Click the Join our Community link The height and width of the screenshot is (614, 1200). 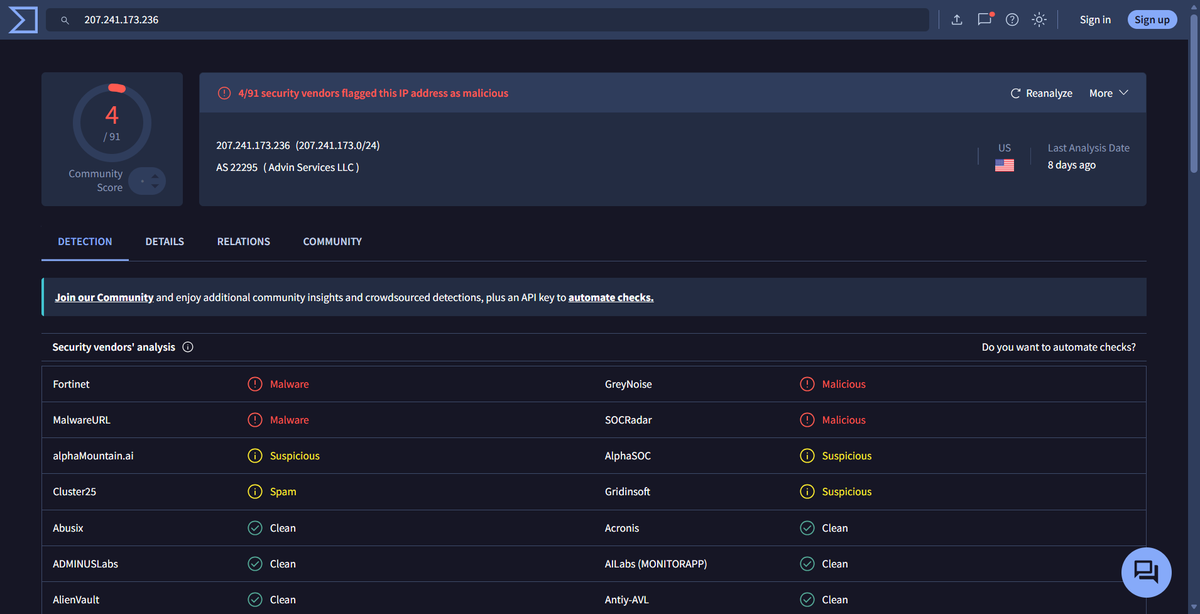pyautogui.click(x=104, y=297)
